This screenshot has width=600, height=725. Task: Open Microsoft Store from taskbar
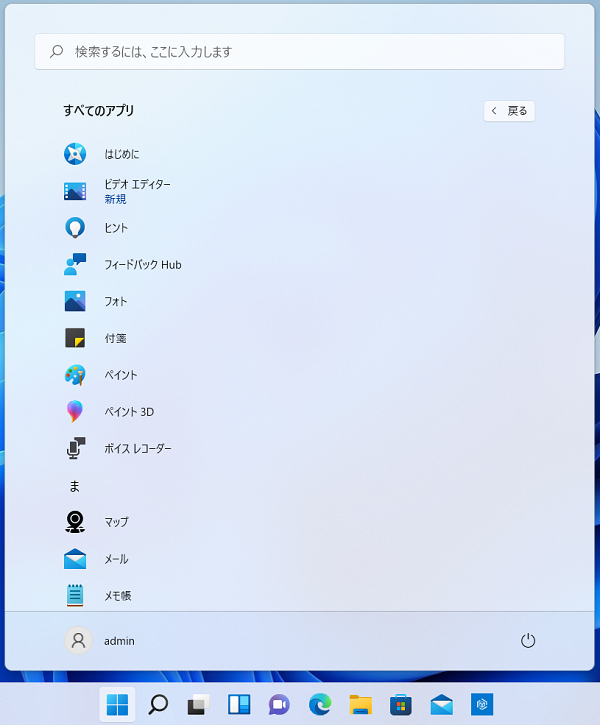[401, 704]
